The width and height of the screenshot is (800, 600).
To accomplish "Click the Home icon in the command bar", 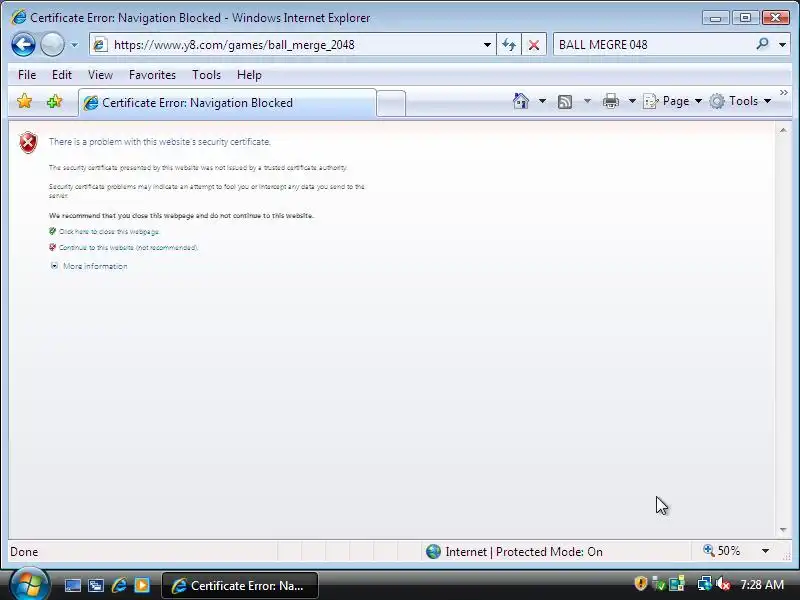I will (x=520, y=101).
